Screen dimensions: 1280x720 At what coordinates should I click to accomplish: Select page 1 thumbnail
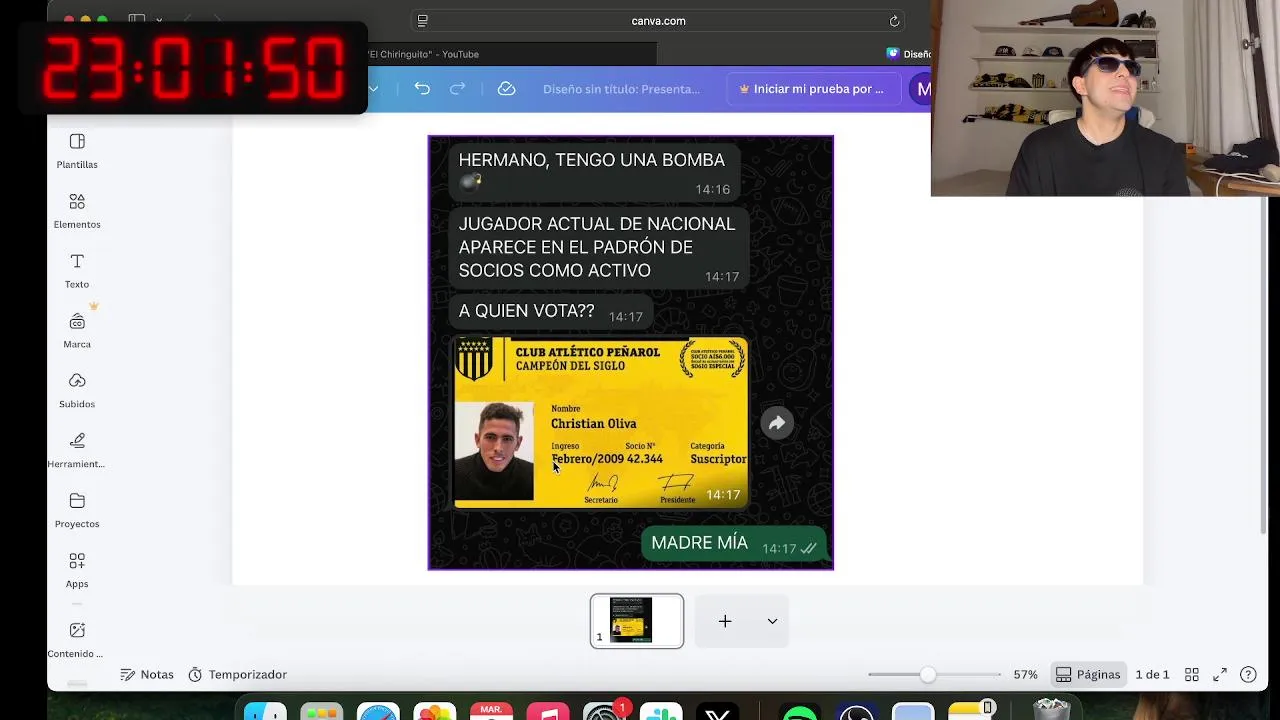point(637,621)
